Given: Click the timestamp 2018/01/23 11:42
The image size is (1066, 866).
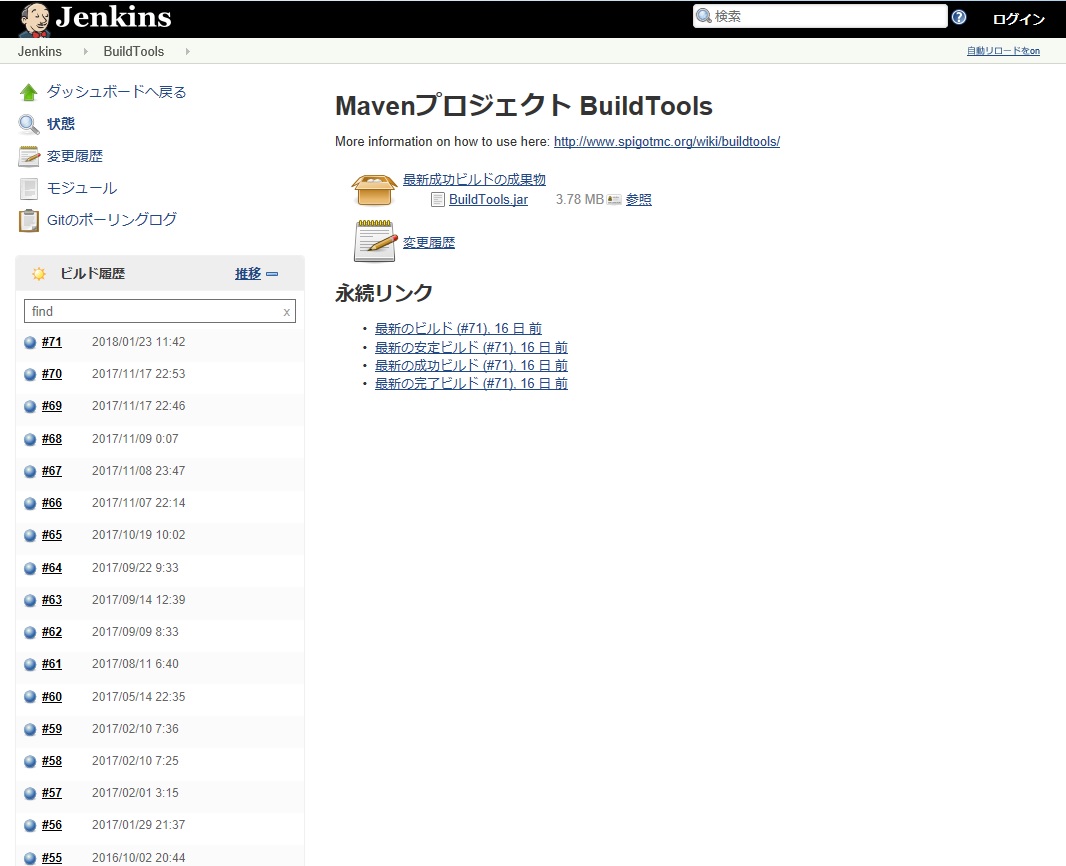Looking at the screenshot, I should pos(139,342).
